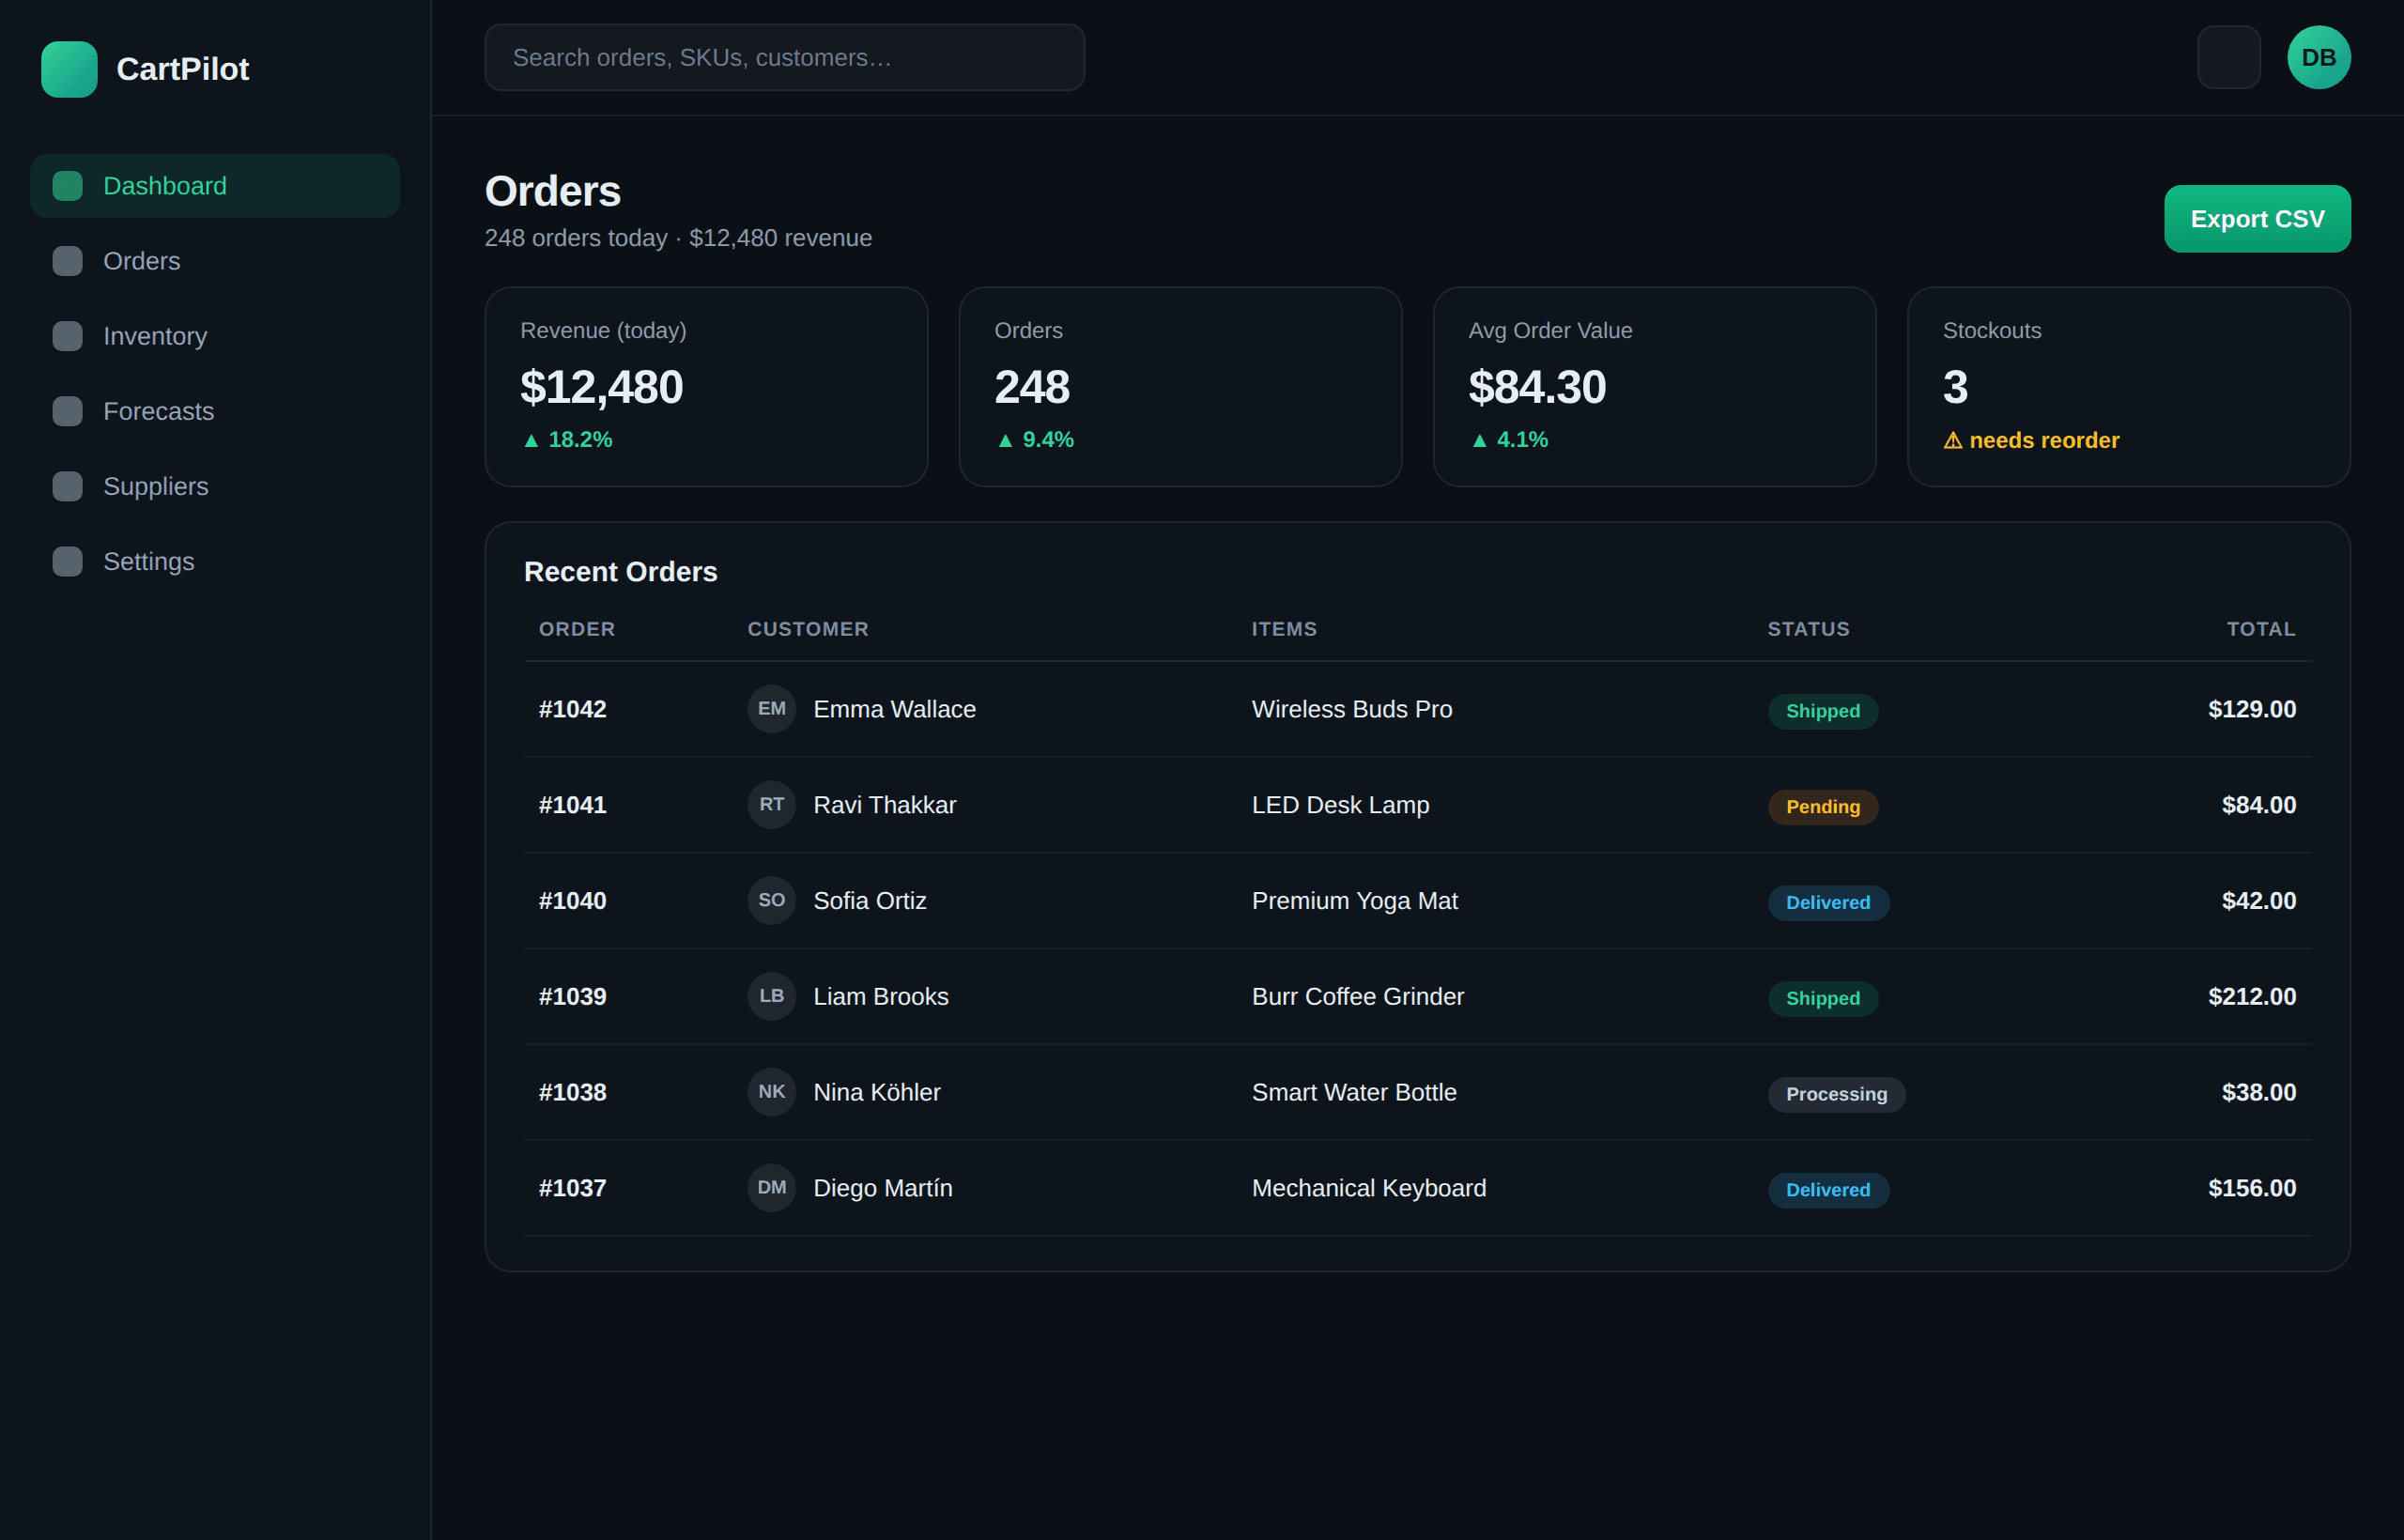The height and width of the screenshot is (1540, 2404).
Task: Click customer name Ravi Thakkar
Action: click(884, 805)
